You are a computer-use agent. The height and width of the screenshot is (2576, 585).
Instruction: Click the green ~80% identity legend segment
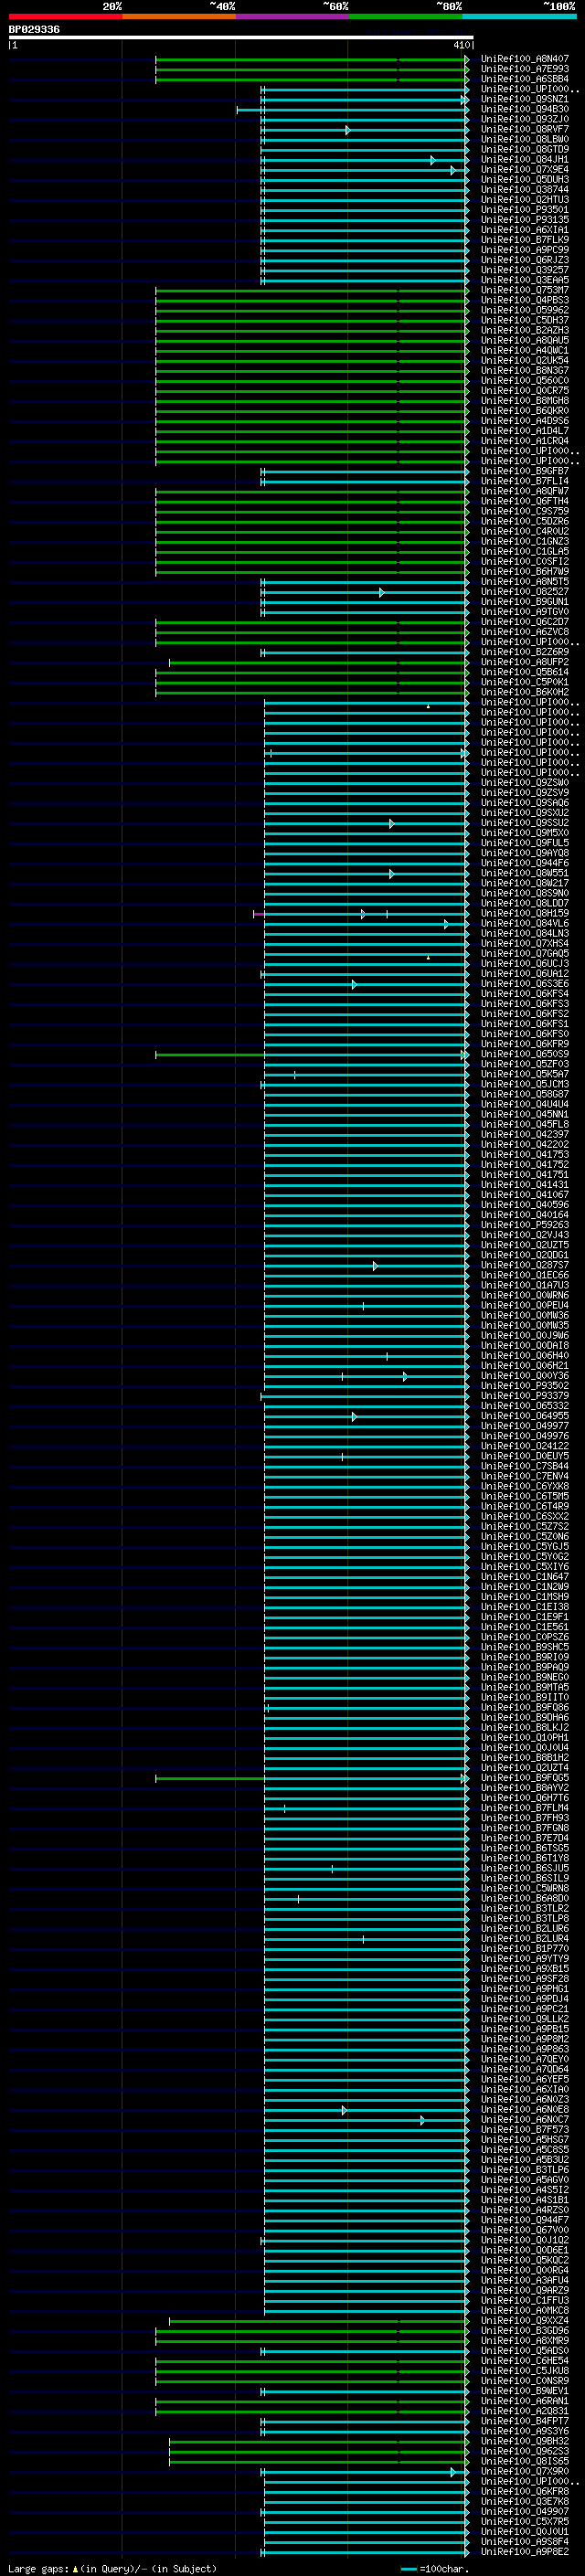[405, 17]
